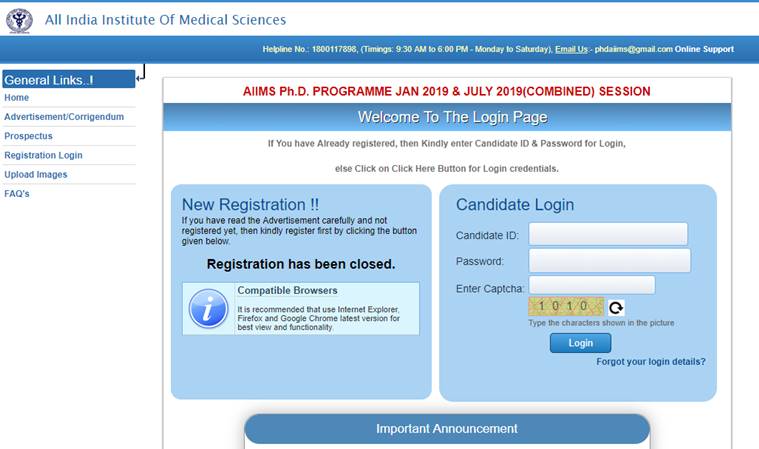
Task: Open Forgot your login details link
Action: click(x=651, y=361)
